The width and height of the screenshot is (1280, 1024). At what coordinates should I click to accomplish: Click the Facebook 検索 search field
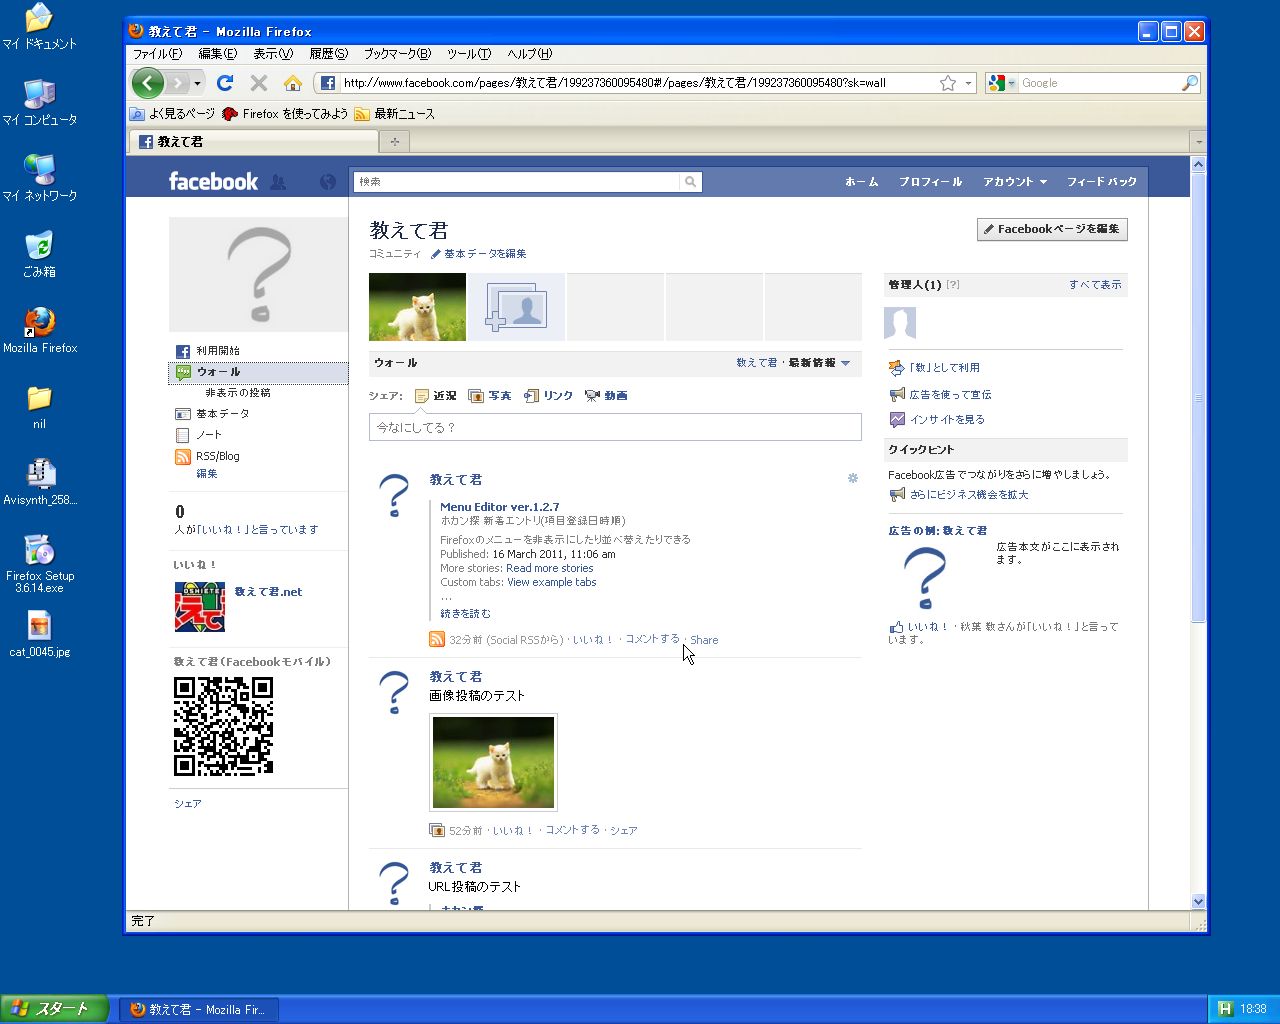point(516,182)
